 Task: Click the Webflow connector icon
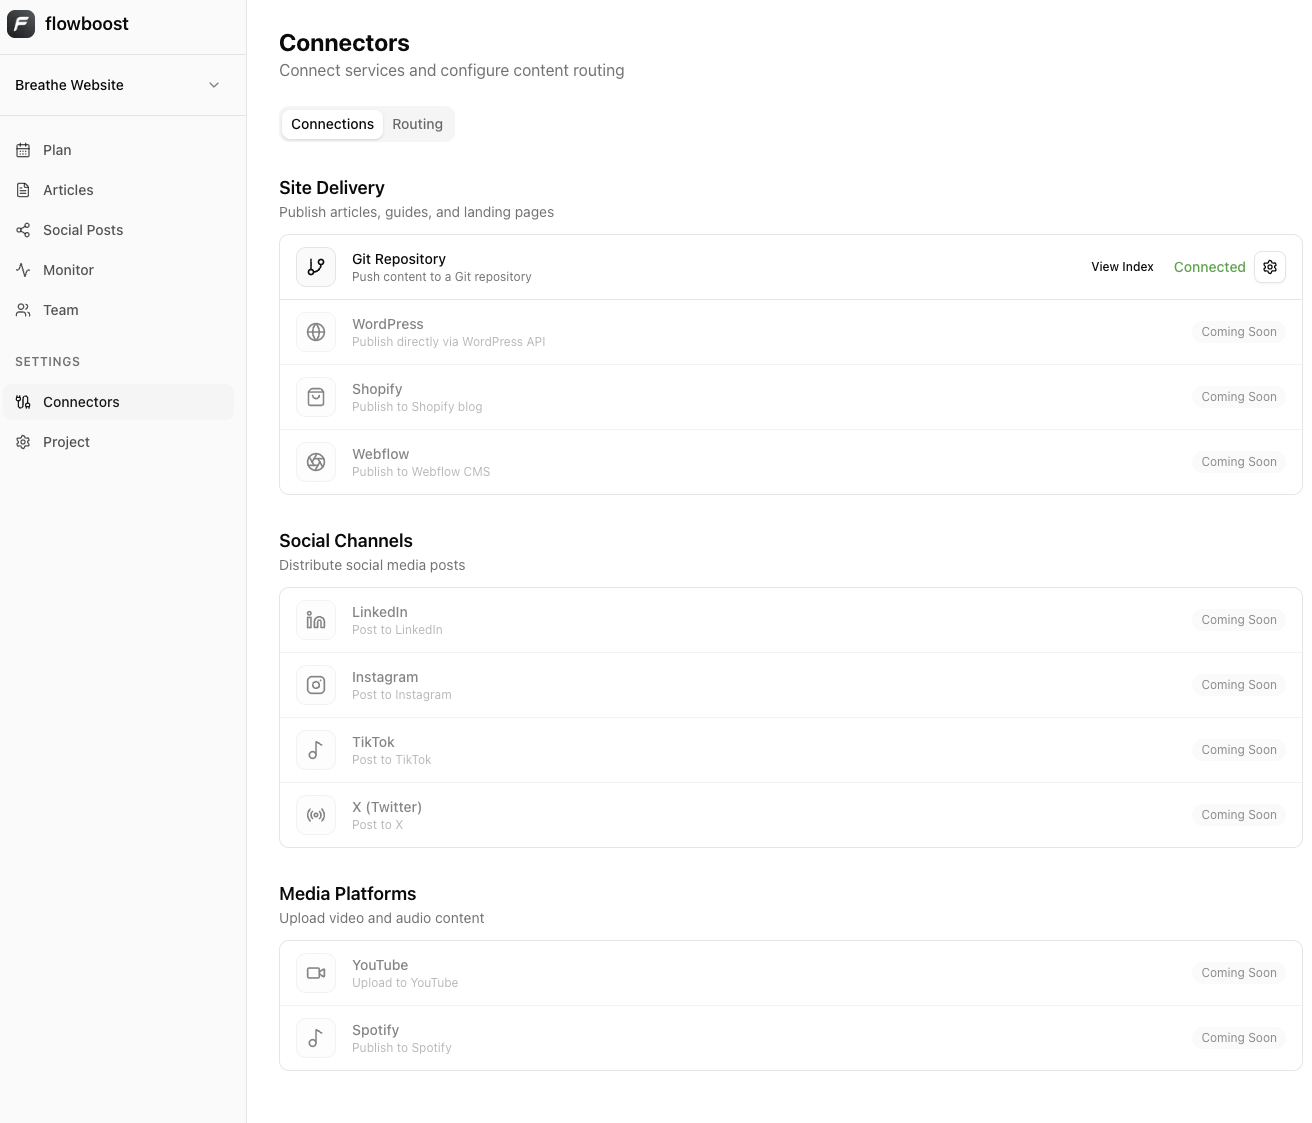[x=316, y=462]
